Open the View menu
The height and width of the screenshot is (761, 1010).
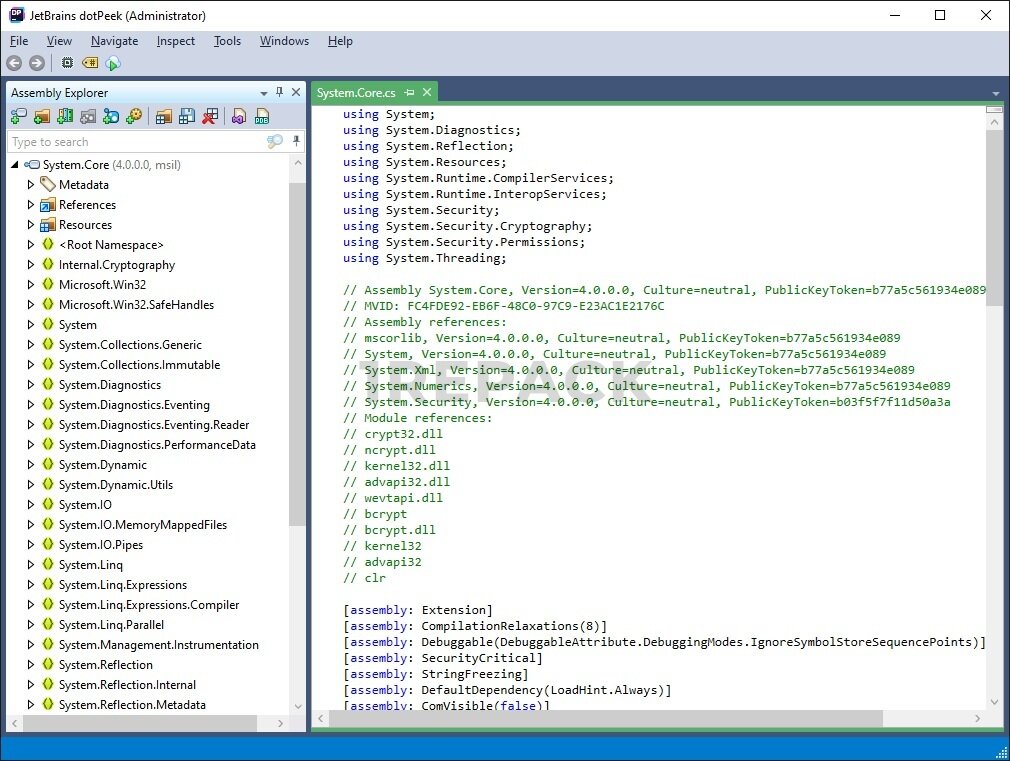(x=59, y=41)
